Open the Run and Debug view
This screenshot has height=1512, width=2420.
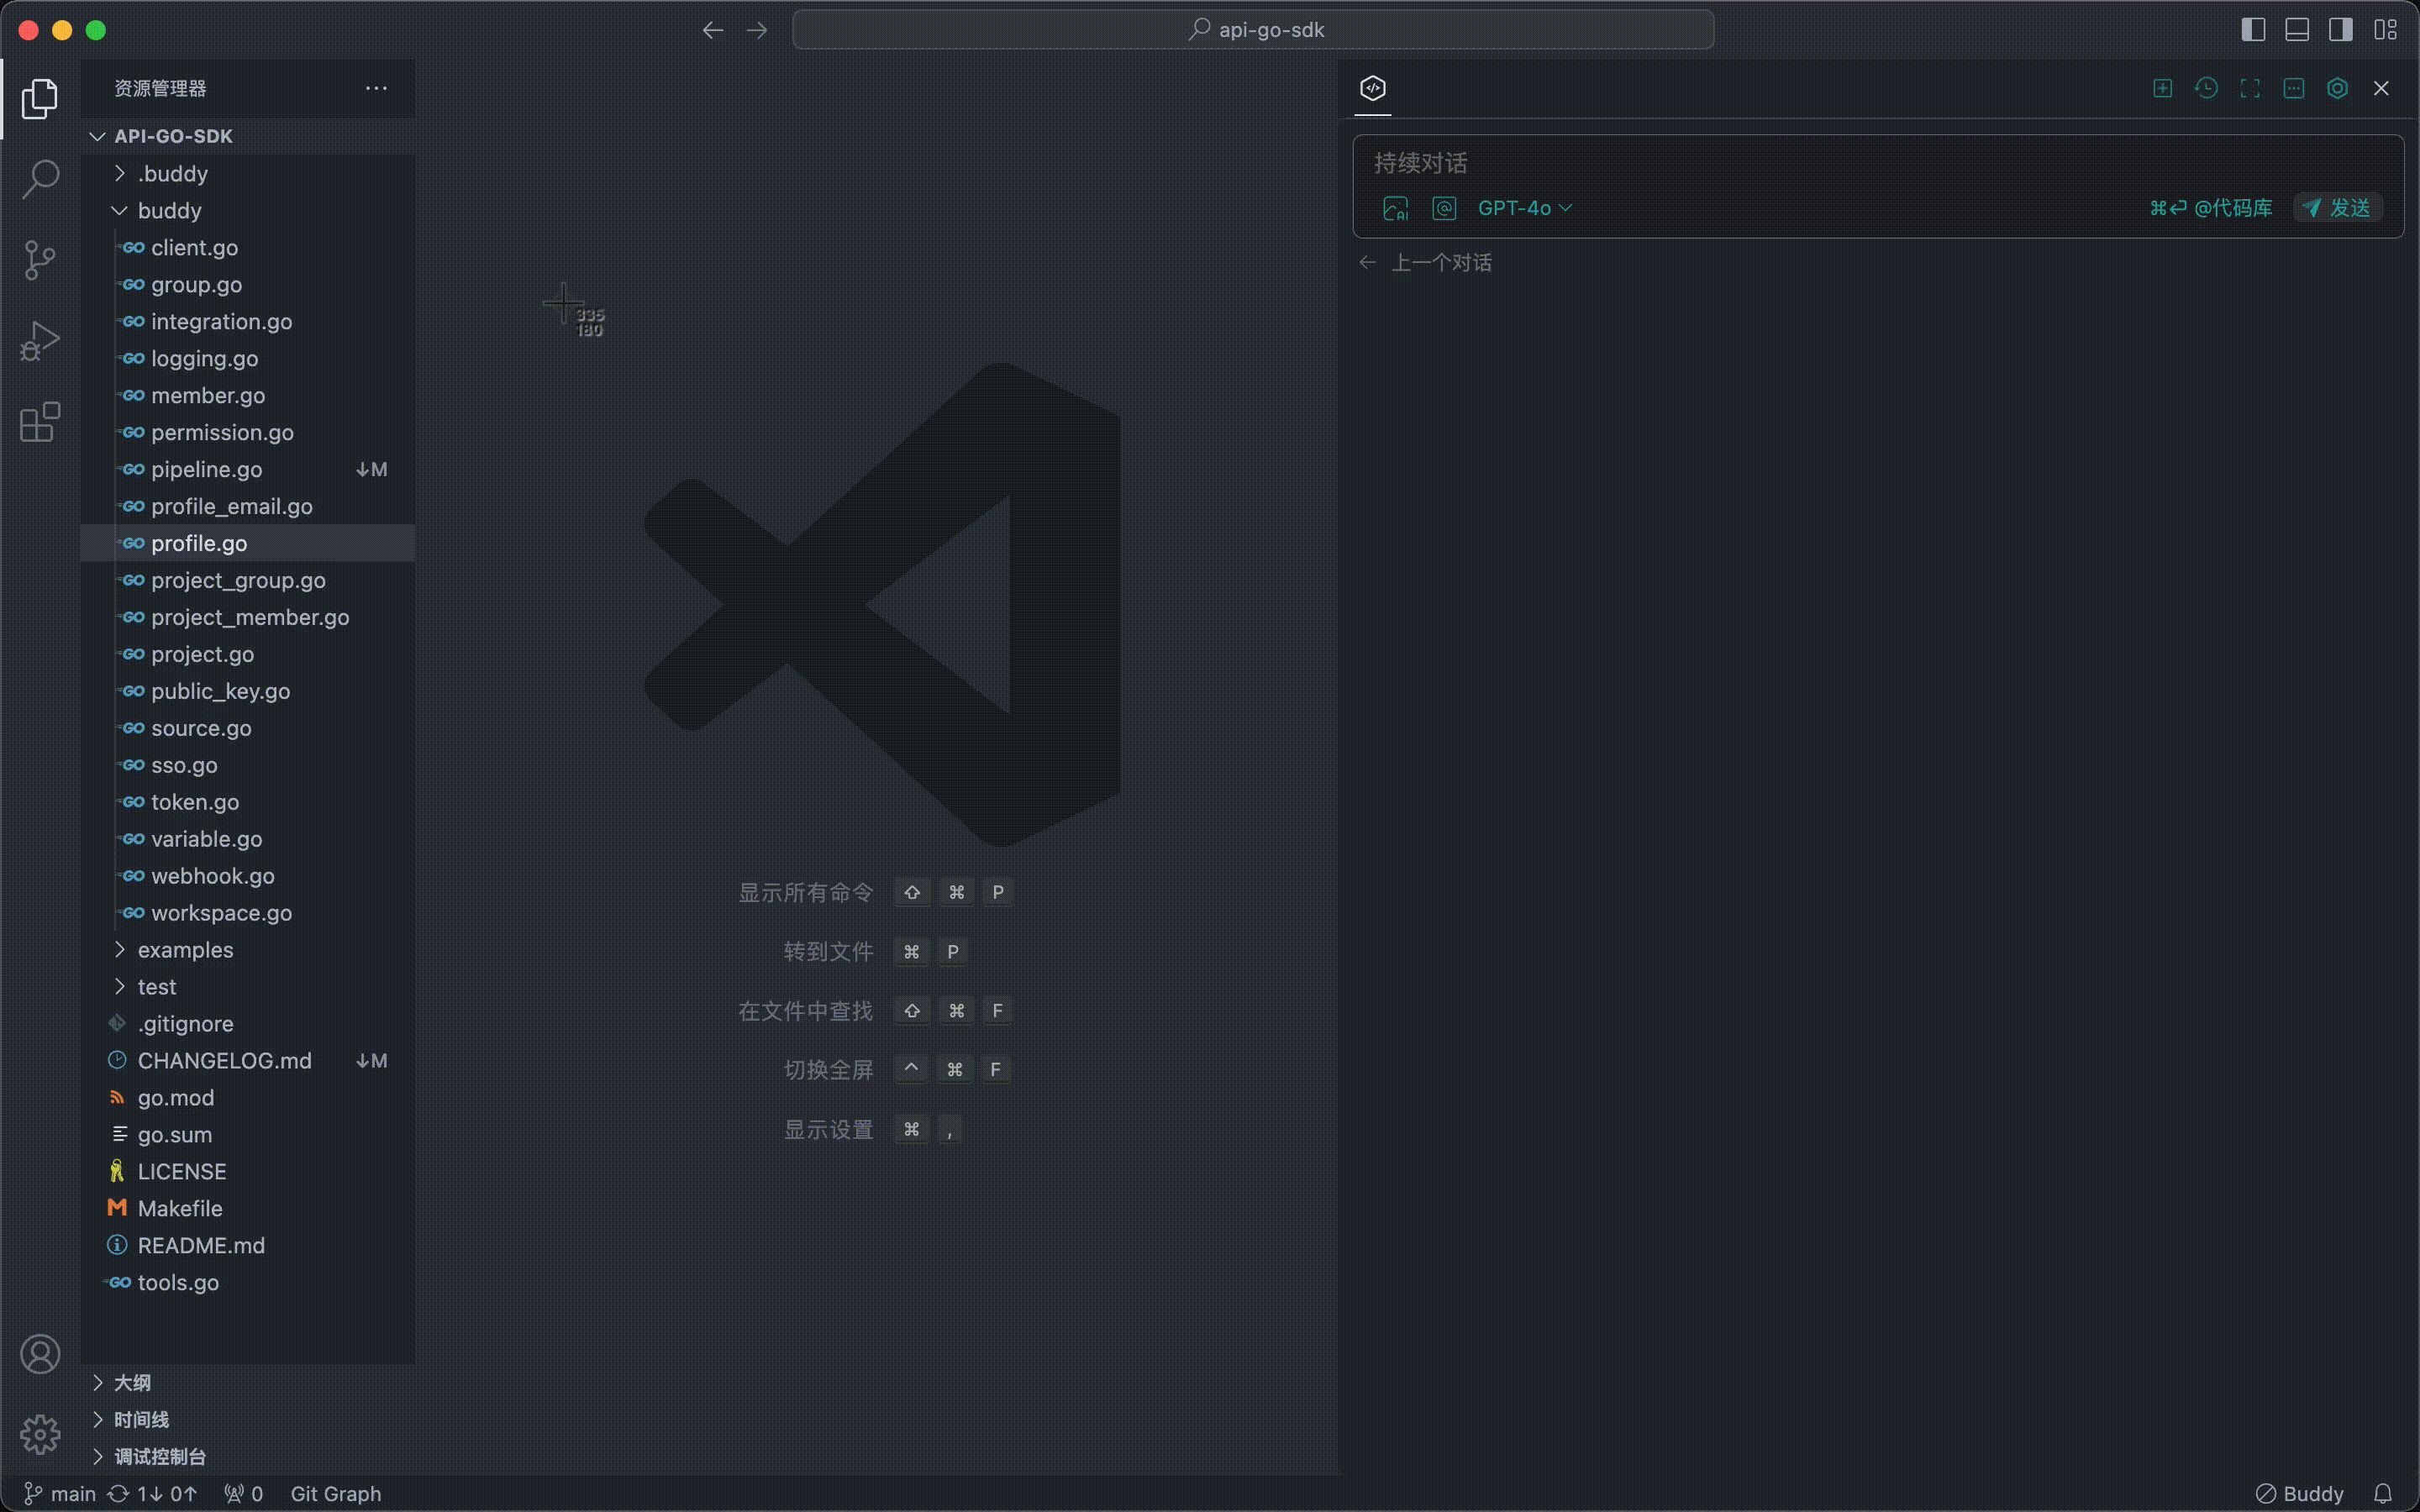pyautogui.click(x=40, y=341)
